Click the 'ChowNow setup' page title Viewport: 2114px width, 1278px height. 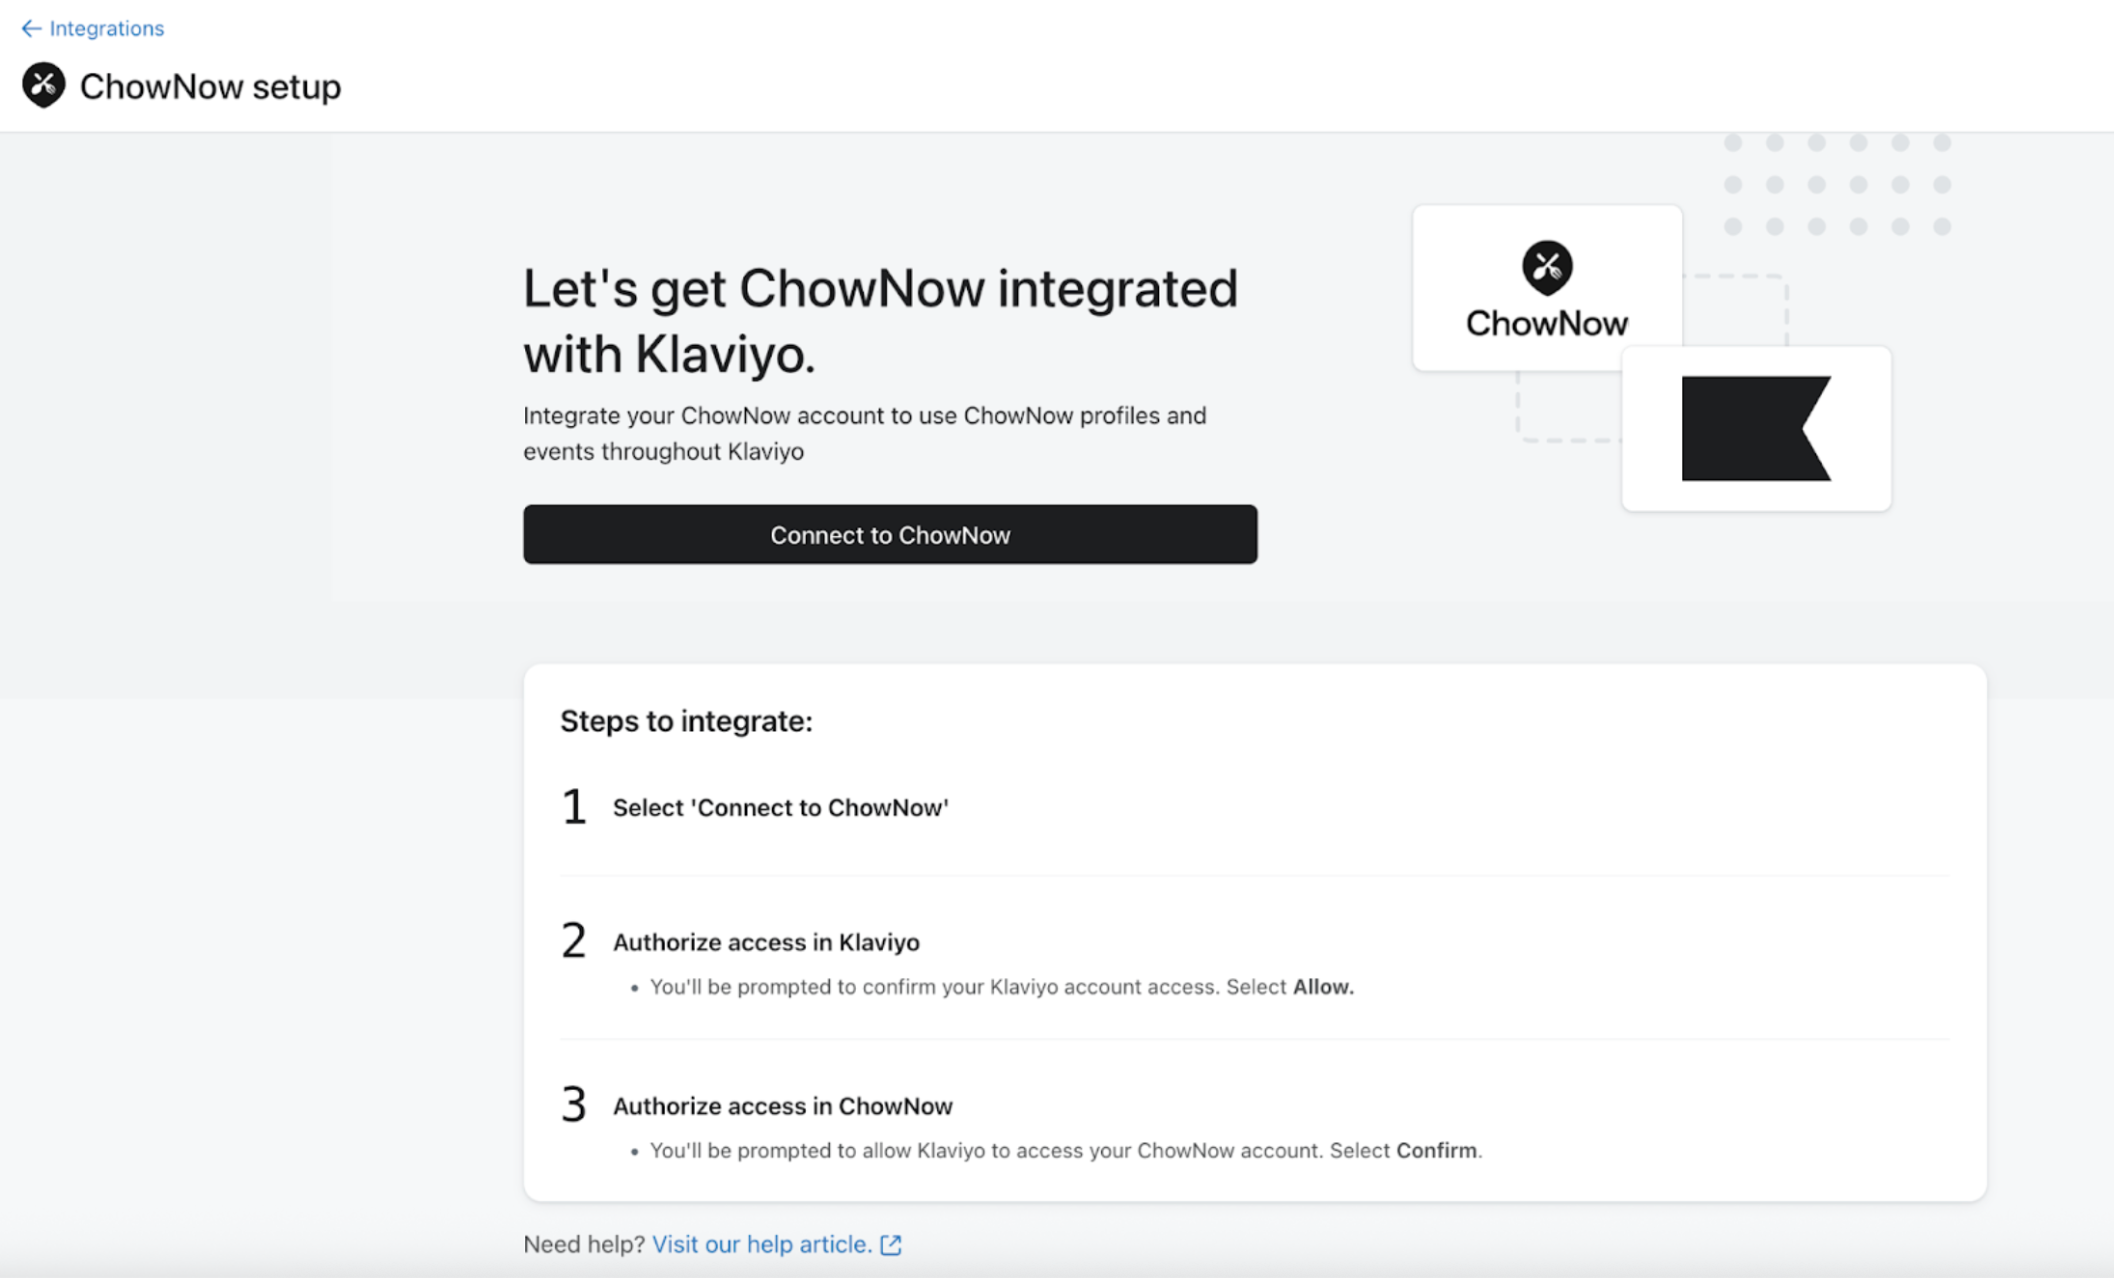(210, 87)
